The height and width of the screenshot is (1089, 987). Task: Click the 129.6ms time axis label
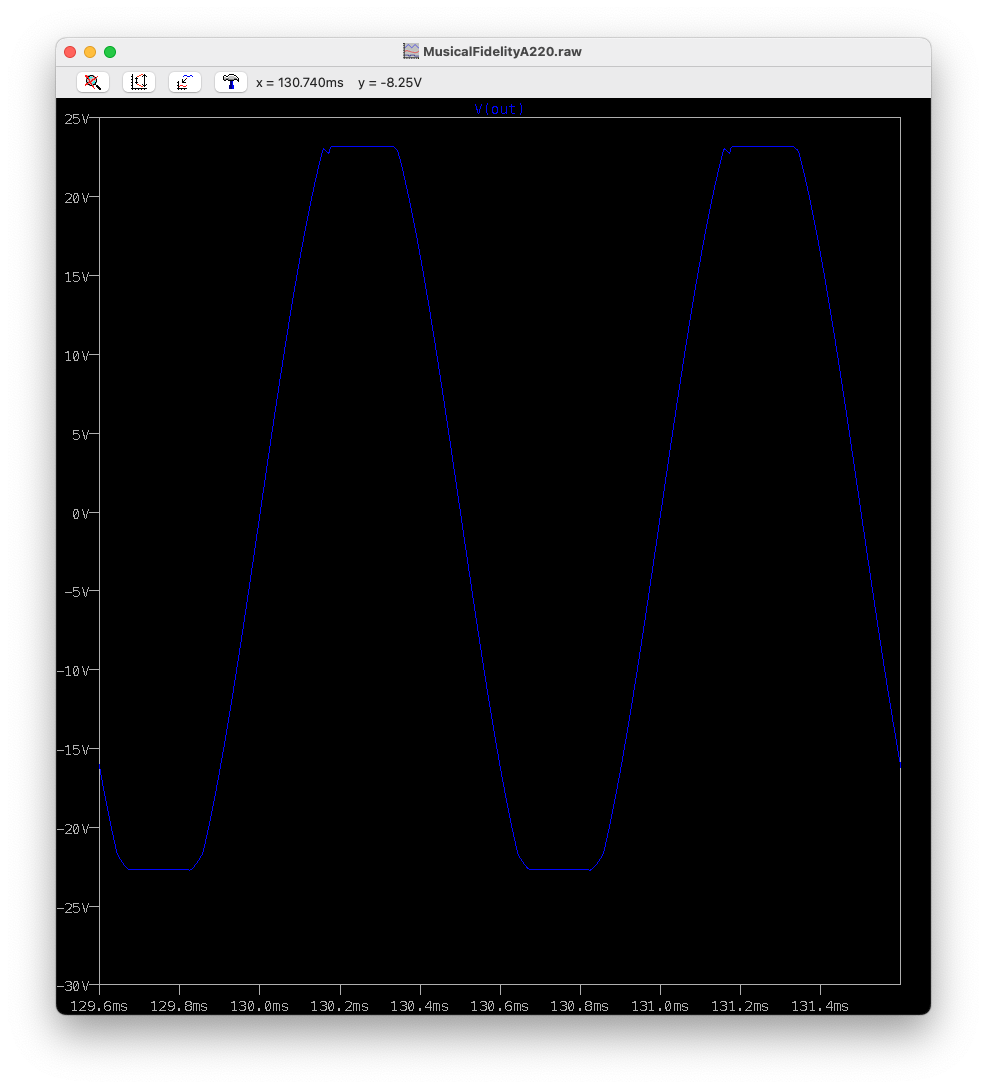coord(99,1006)
